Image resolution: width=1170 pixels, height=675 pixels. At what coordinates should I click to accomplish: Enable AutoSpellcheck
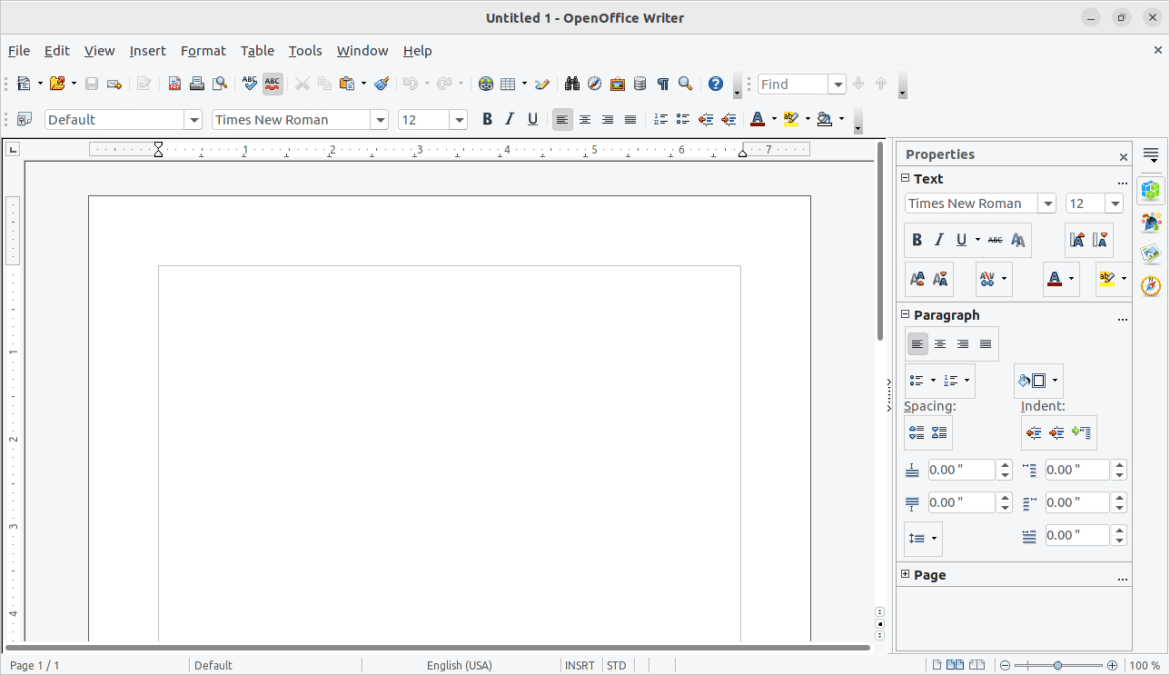tap(271, 84)
